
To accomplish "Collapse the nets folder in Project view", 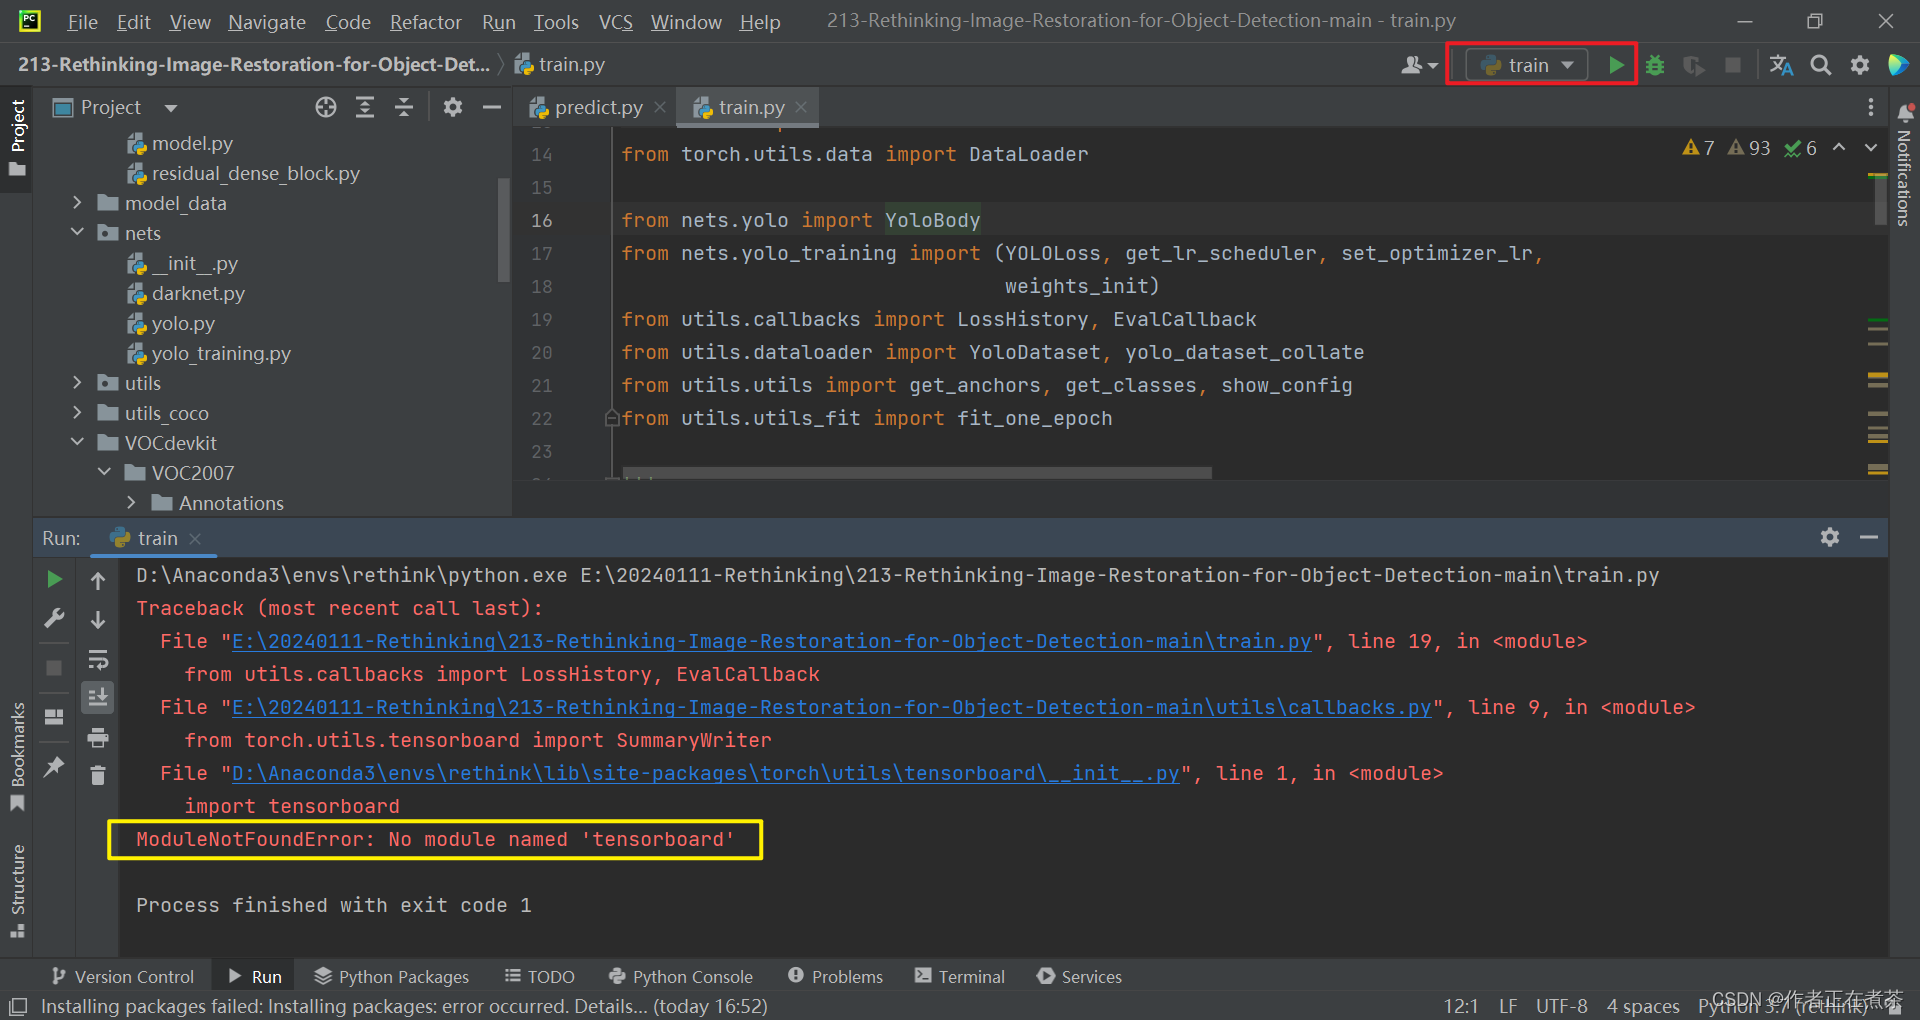I will (x=77, y=232).
